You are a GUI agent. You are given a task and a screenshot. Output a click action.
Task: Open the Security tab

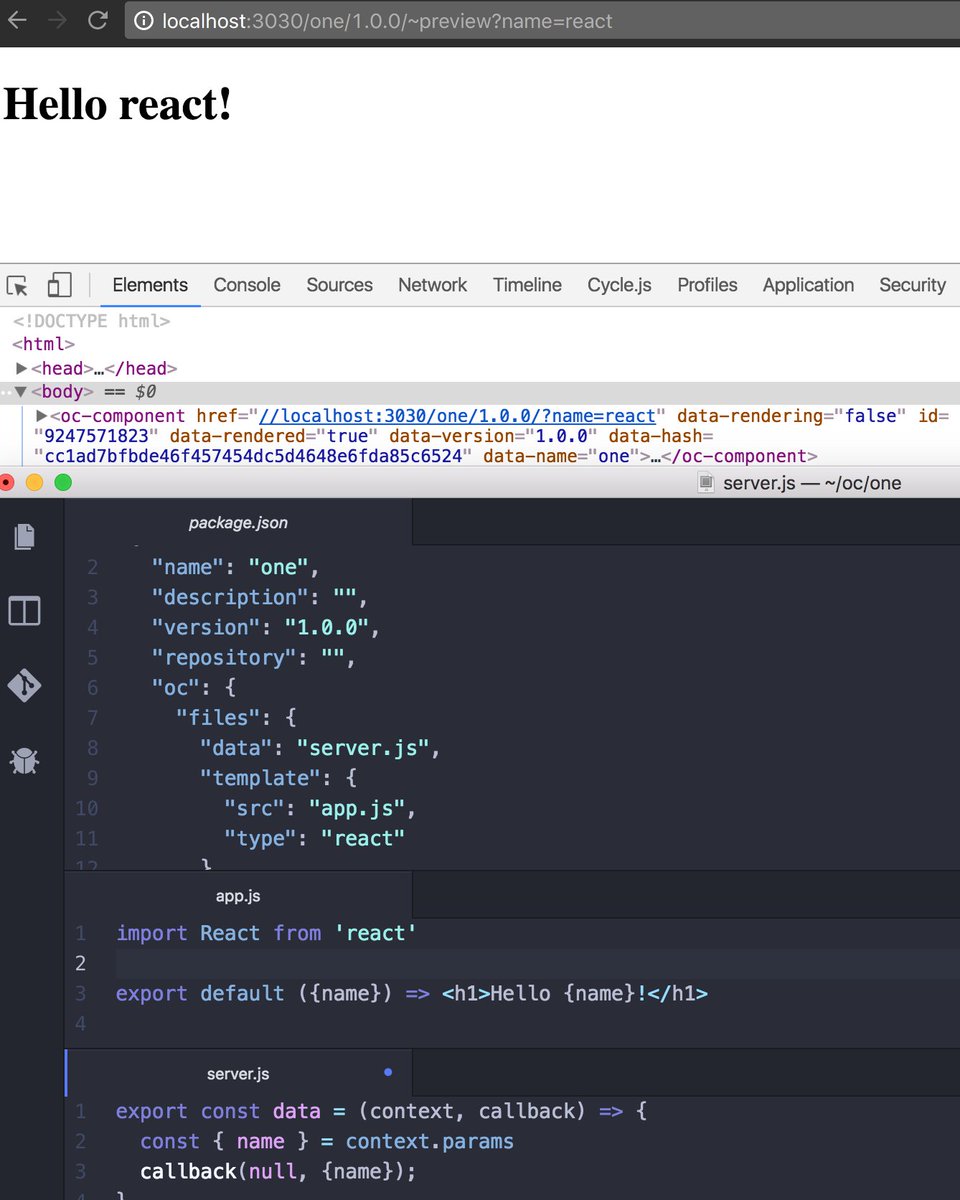[912, 285]
